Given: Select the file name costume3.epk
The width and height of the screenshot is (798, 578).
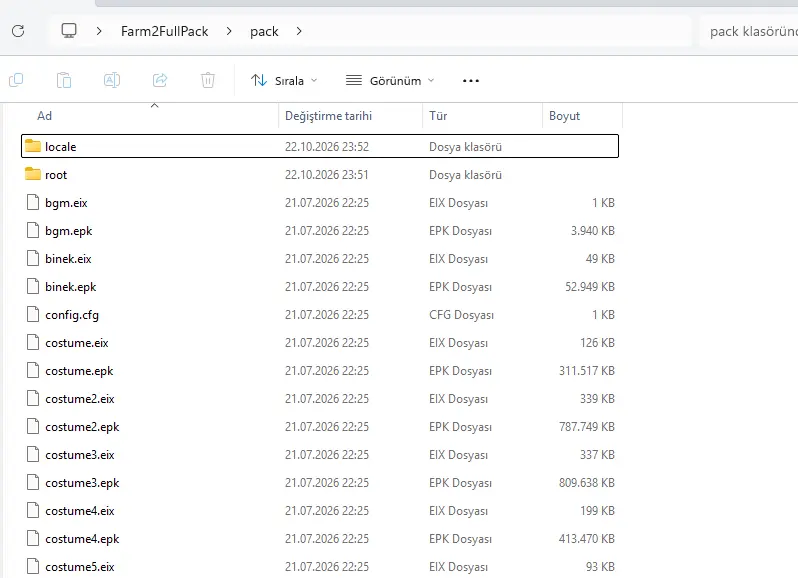Looking at the screenshot, I should tap(82, 483).
